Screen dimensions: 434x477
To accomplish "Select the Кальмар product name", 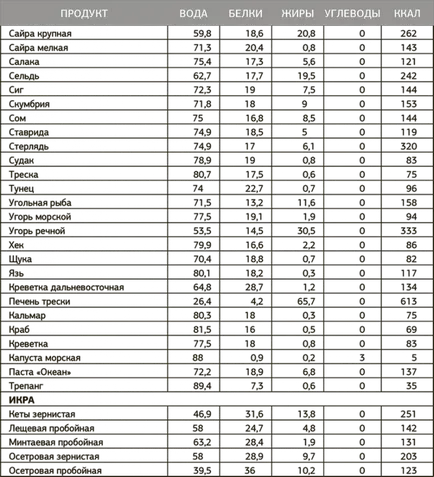I will (x=27, y=316).
